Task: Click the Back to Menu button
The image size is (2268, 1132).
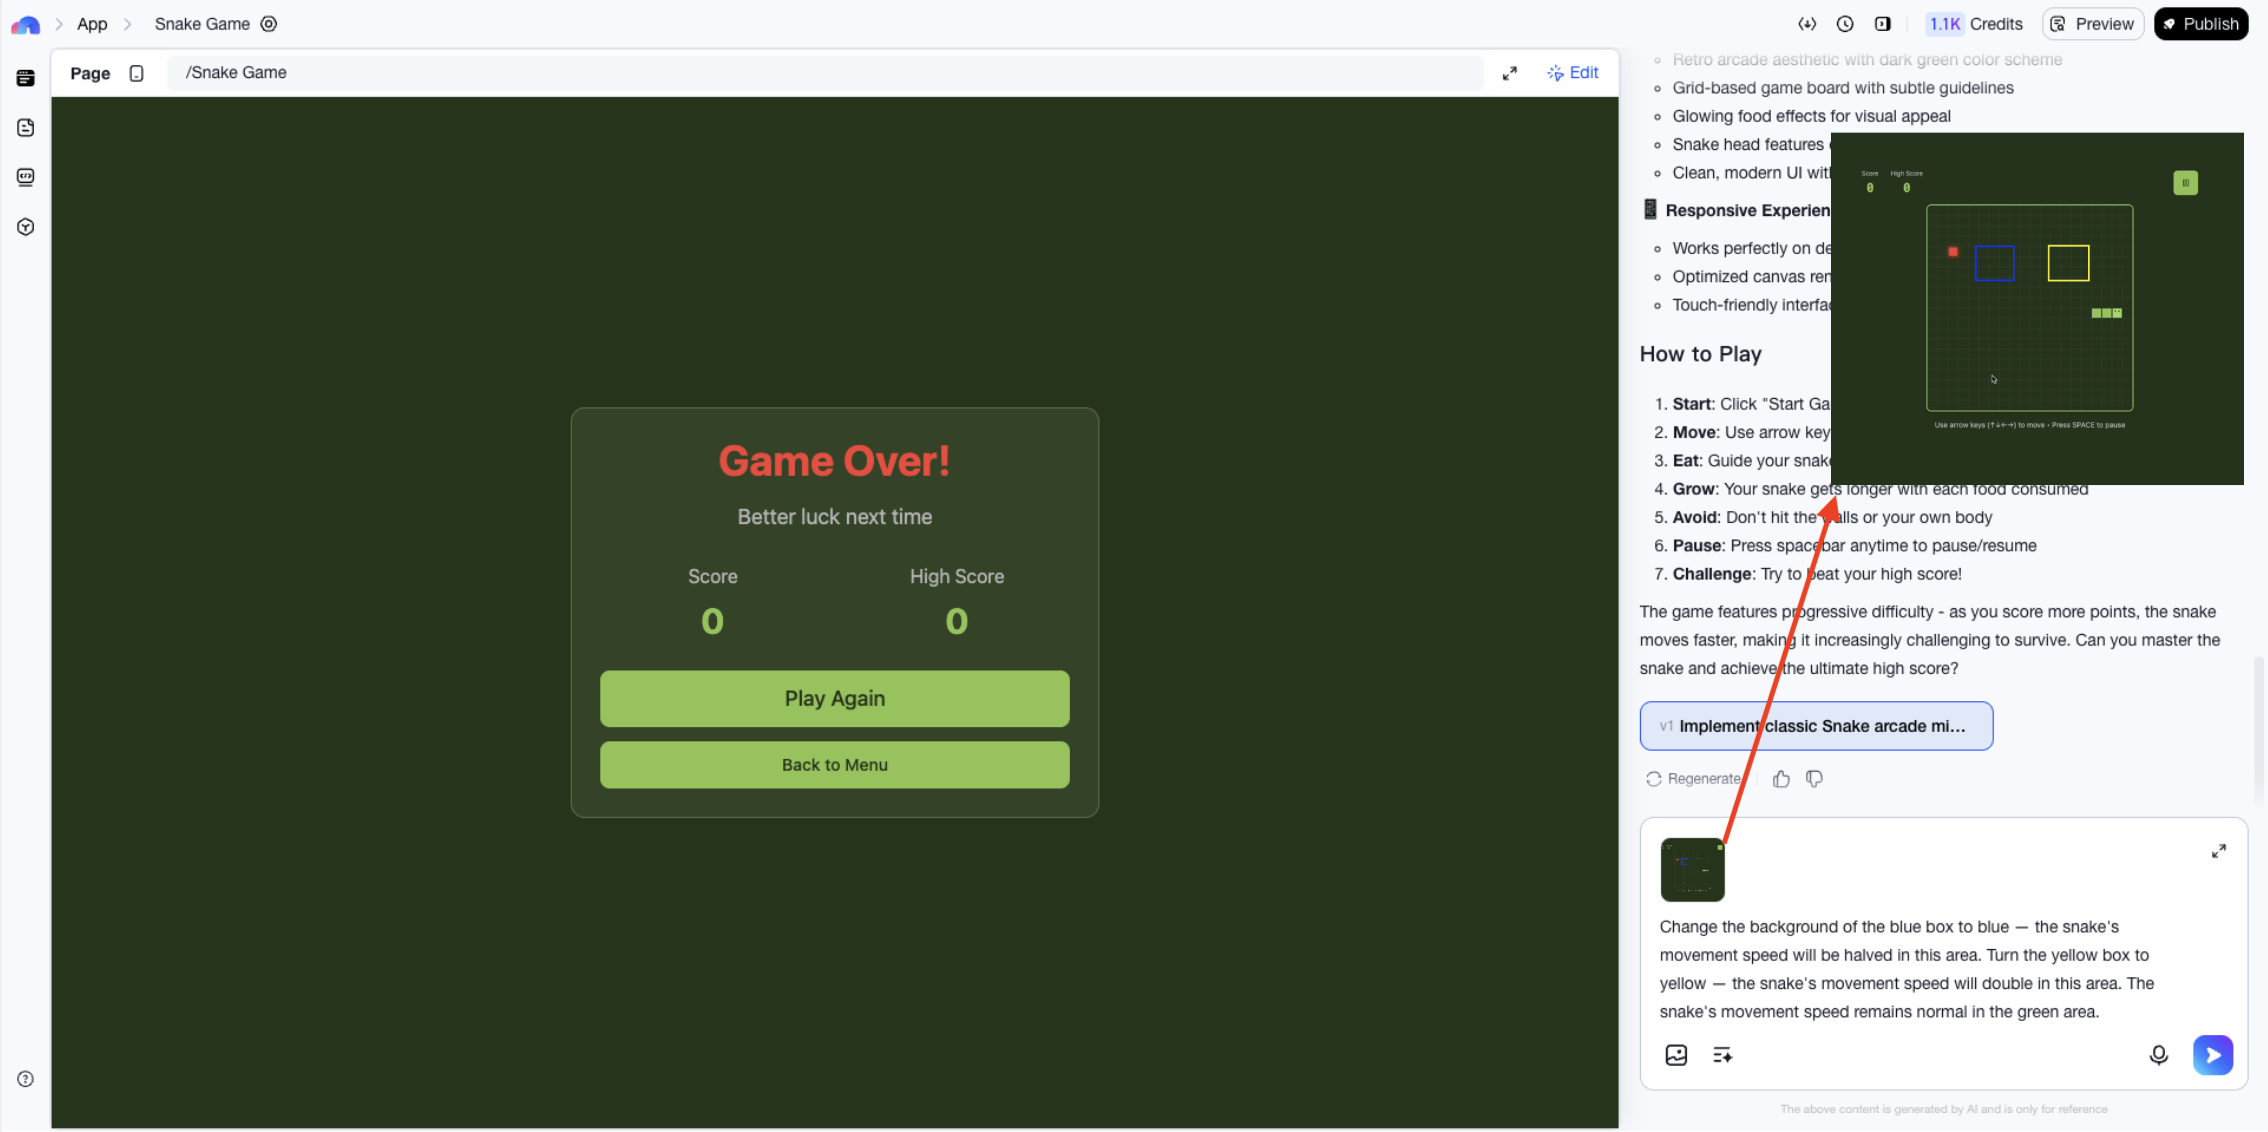Action: point(834,765)
